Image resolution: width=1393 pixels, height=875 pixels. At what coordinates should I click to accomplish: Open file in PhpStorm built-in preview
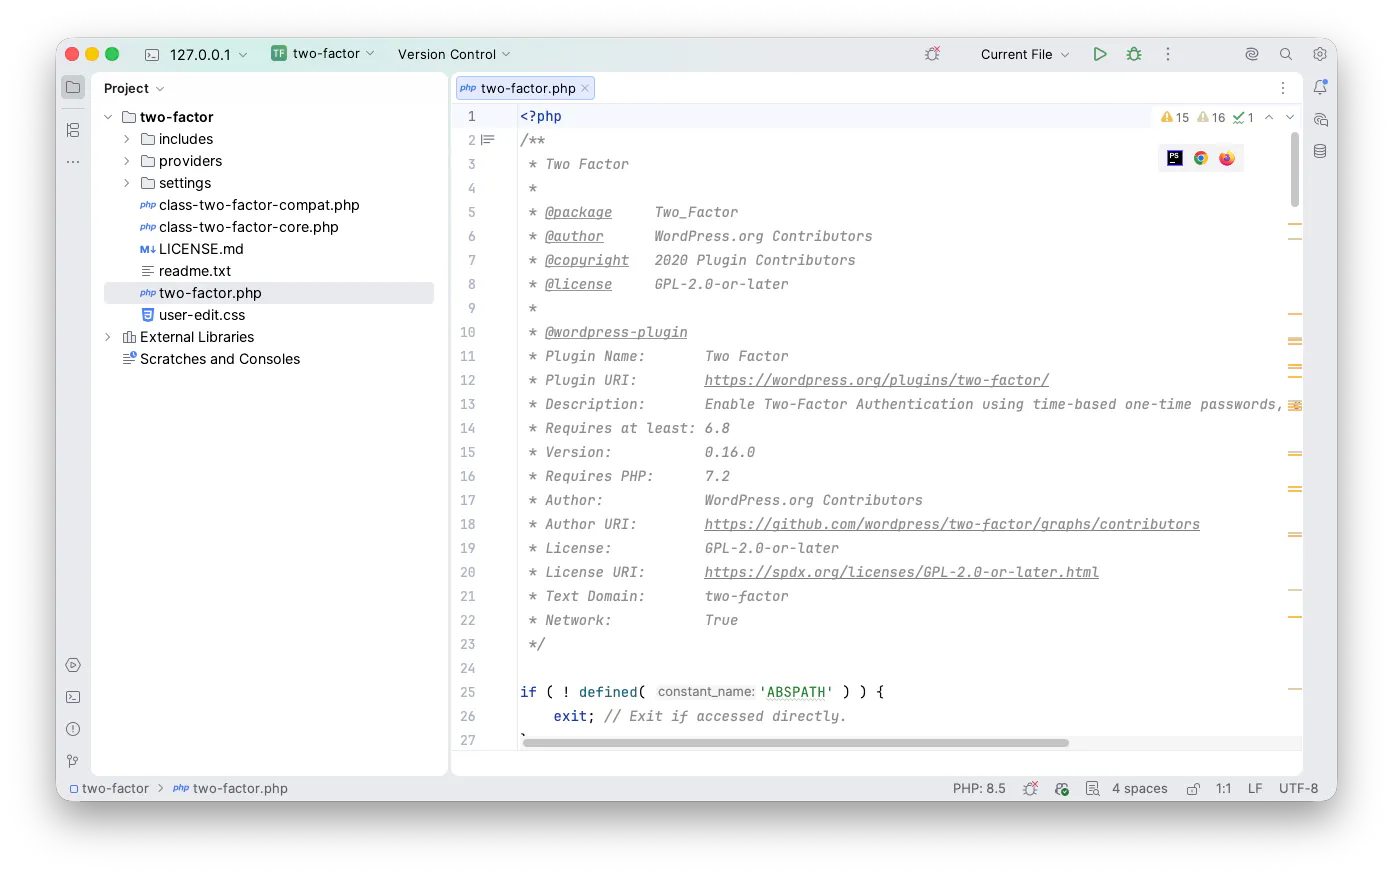click(1175, 158)
